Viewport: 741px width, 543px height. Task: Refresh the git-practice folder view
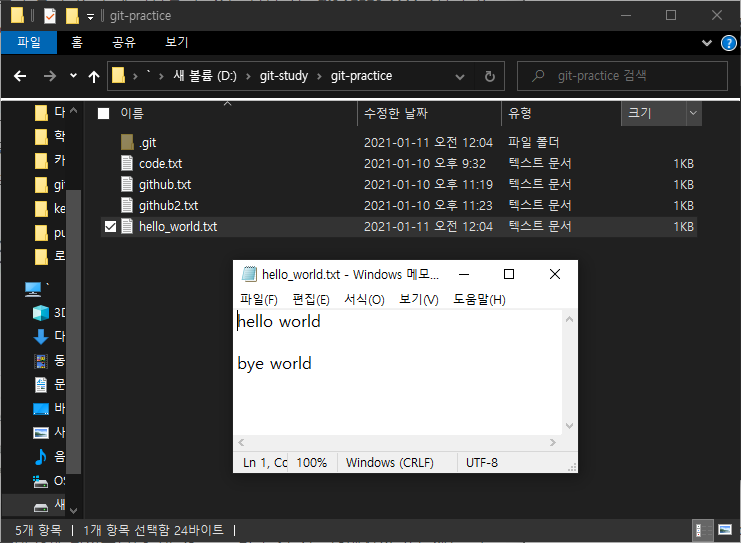pyautogui.click(x=490, y=76)
